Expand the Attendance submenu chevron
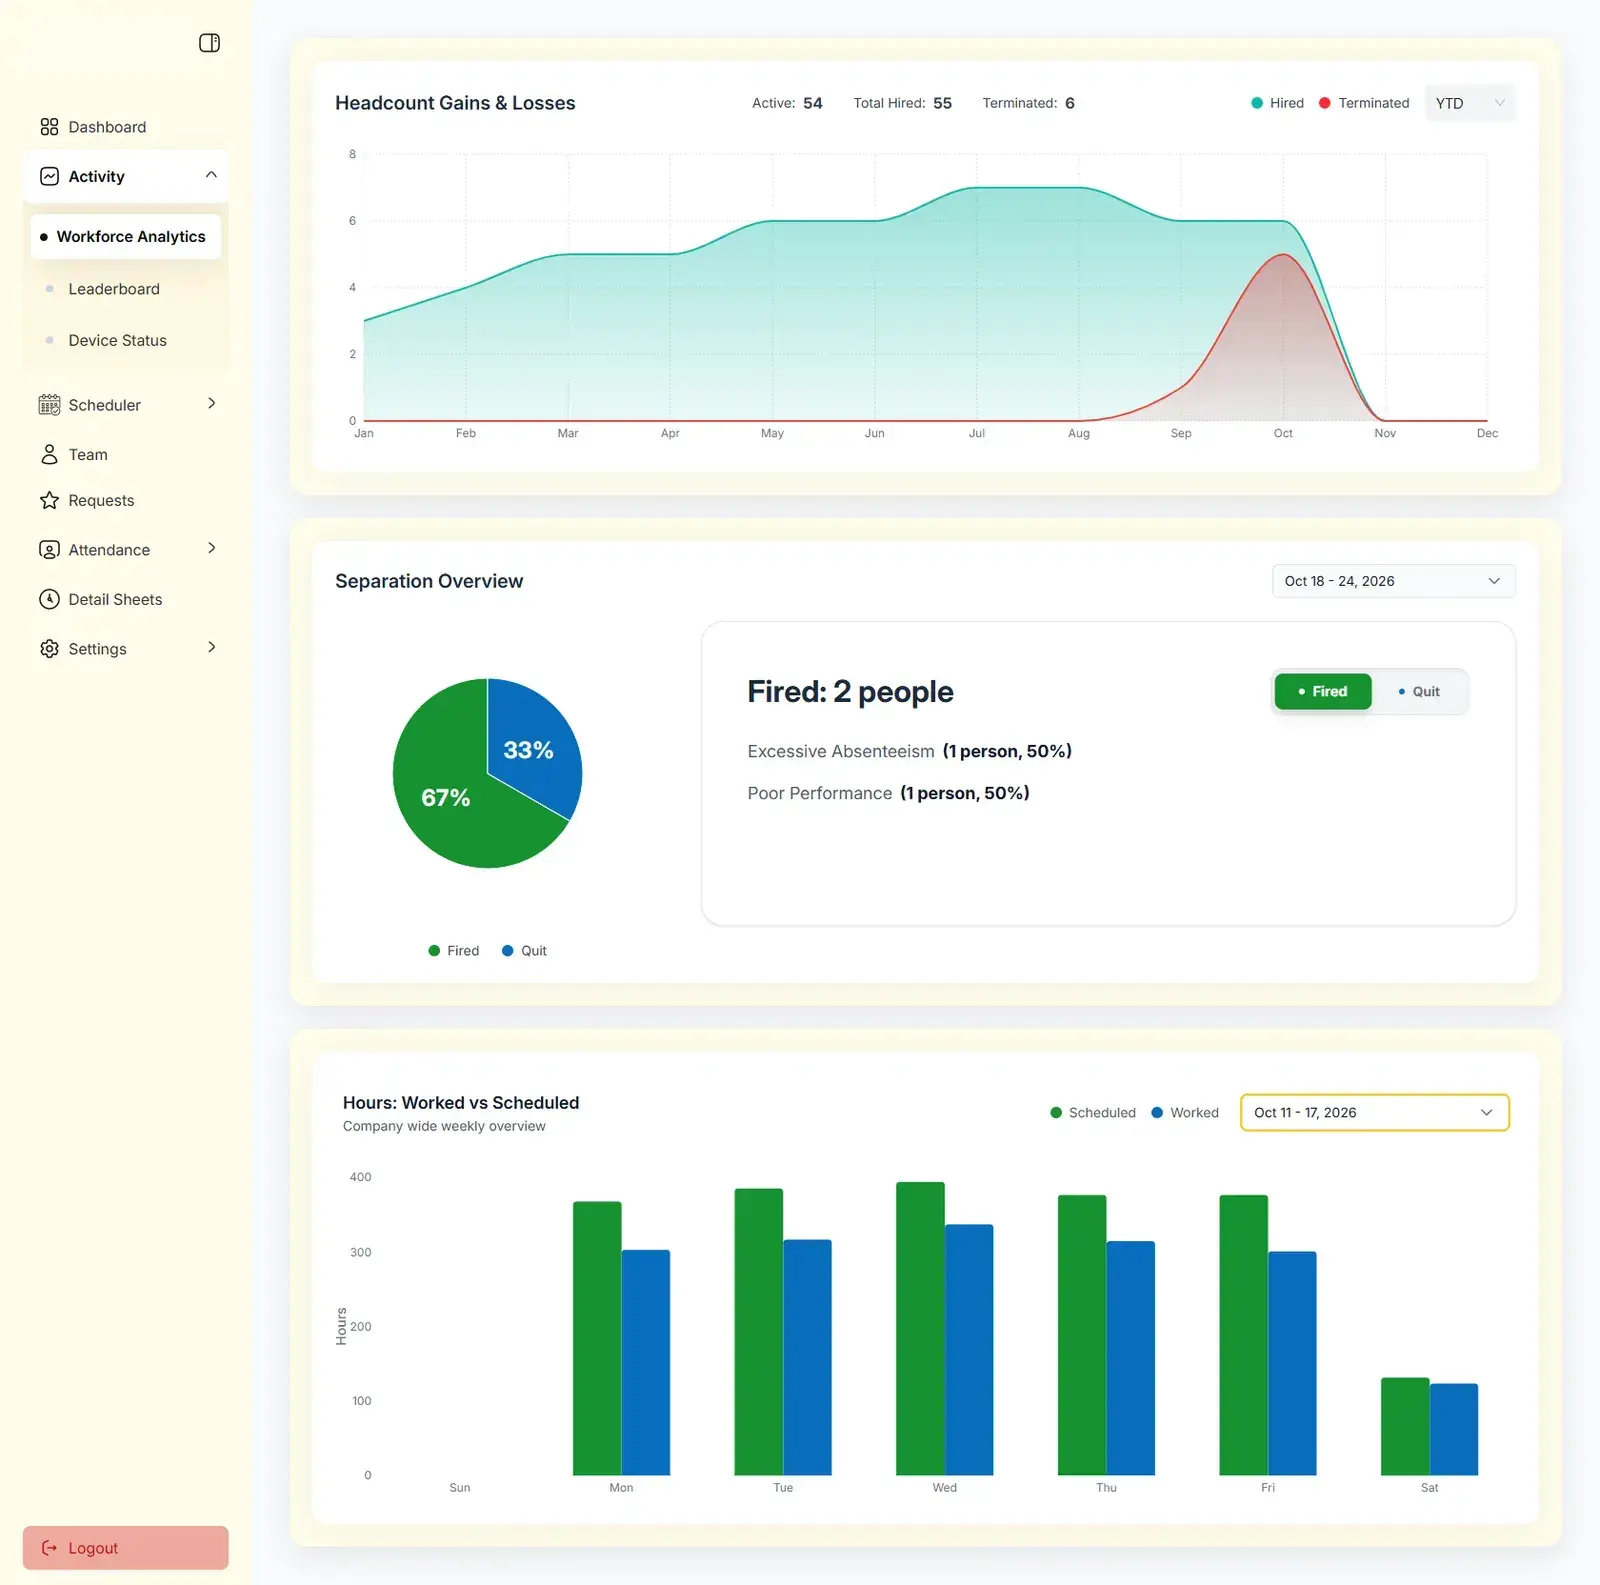Screen dimensions: 1600x1585 coord(211,548)
